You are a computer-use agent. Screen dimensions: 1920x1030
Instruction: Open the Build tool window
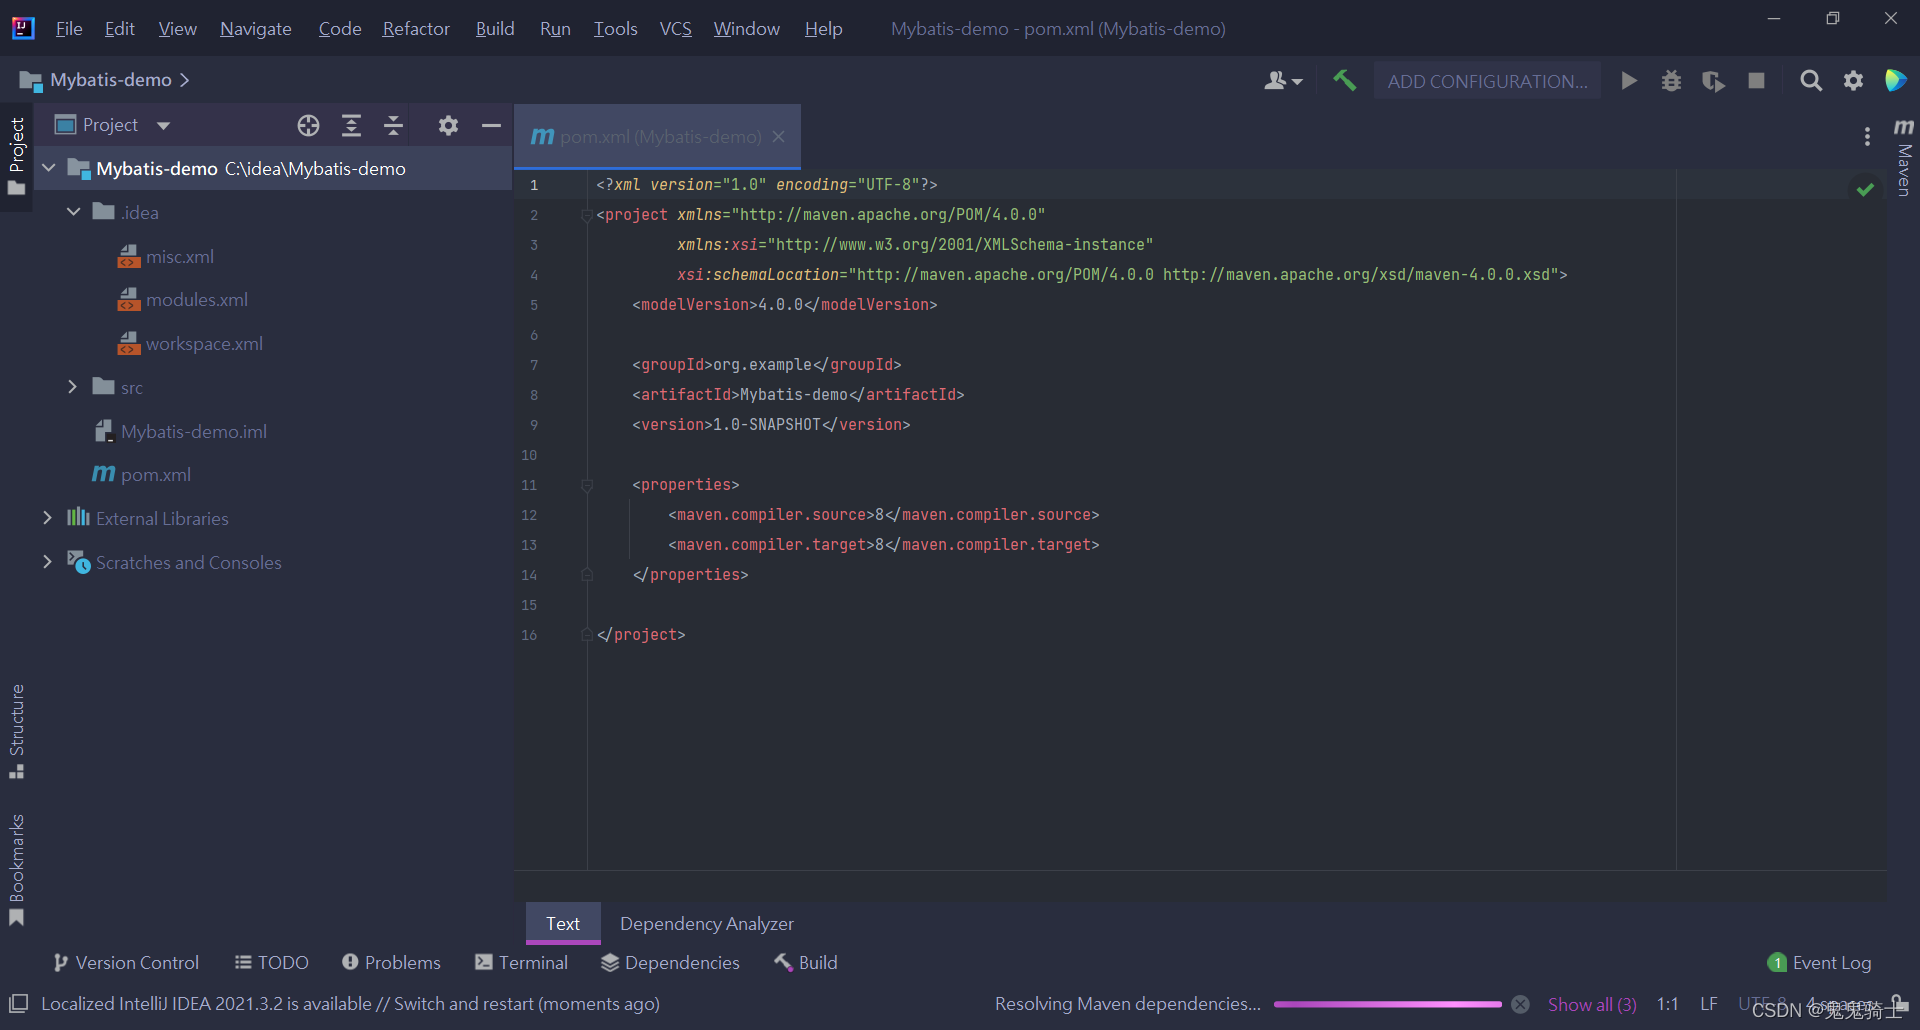click(x=806, y=962)
